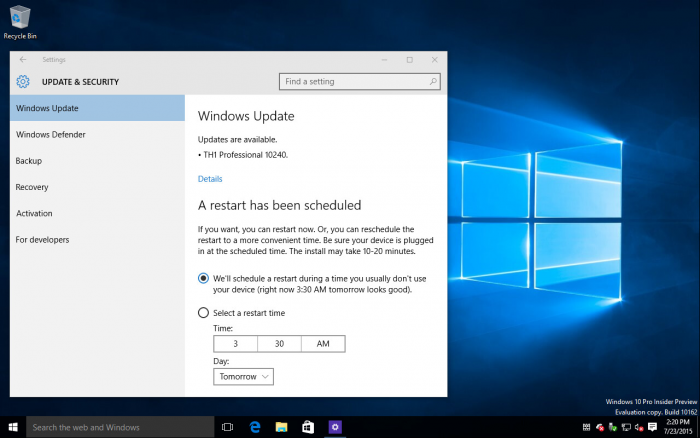
Task: Click the Settings back arrow
Action: click(23, 59)
